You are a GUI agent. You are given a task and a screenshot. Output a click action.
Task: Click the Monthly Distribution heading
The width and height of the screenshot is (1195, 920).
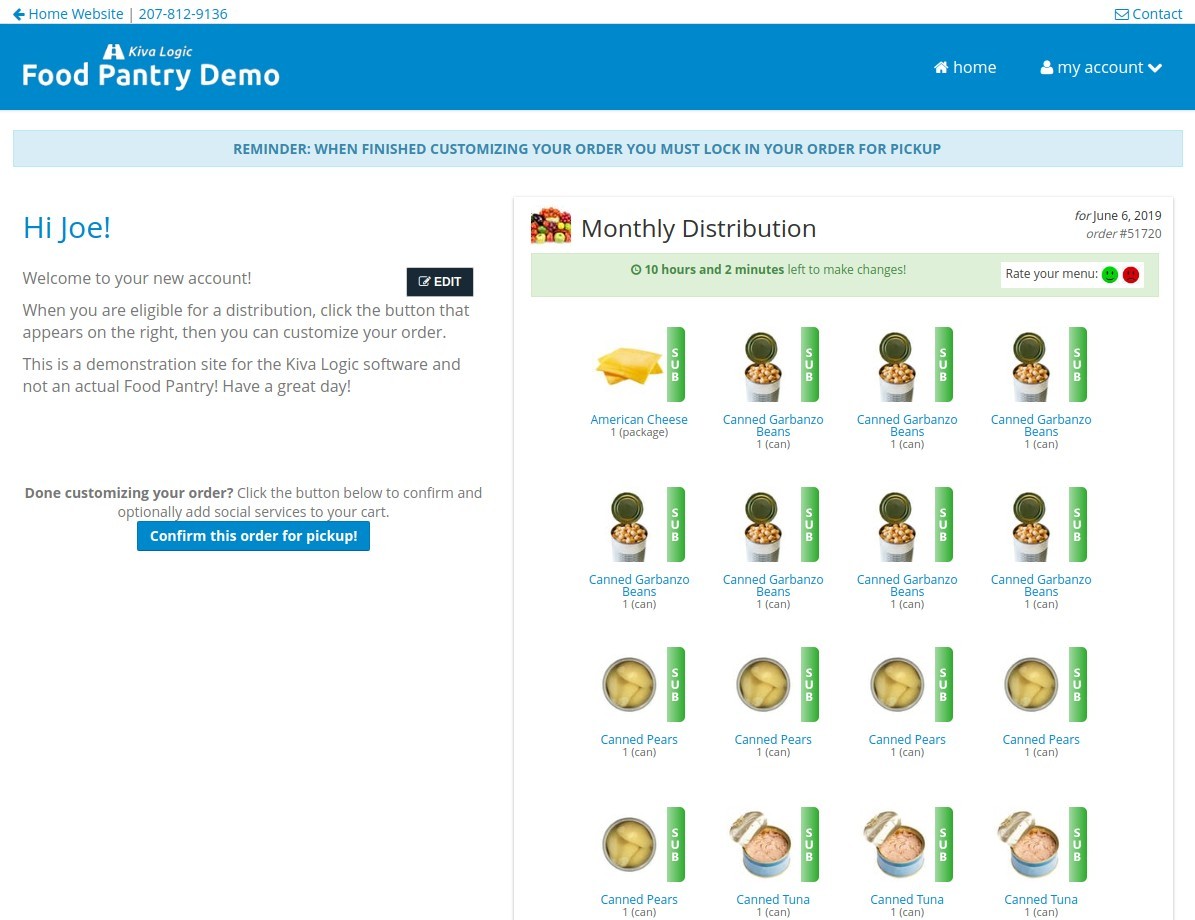click(x=698, y=228)
